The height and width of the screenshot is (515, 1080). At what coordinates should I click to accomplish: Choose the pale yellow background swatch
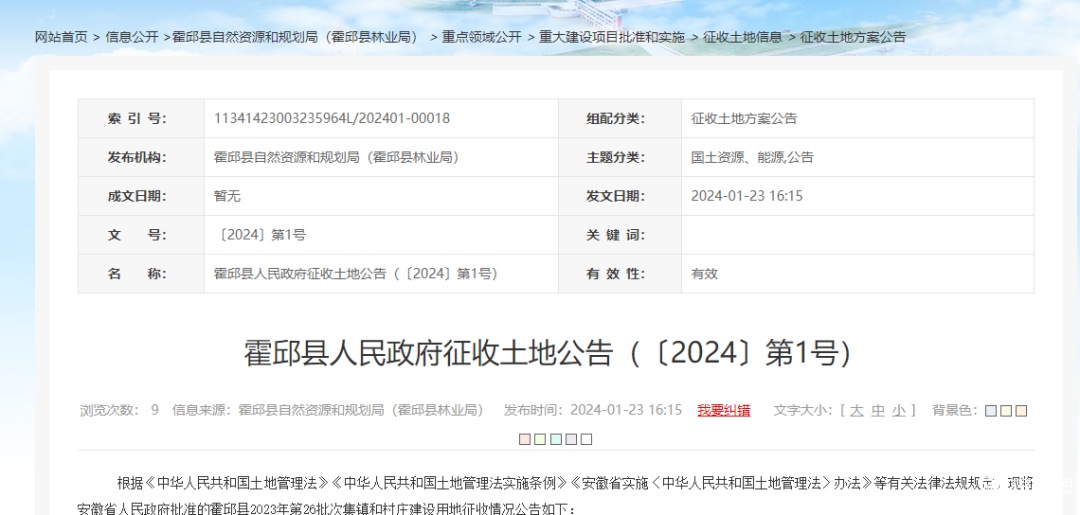[x=1006, y=411]
